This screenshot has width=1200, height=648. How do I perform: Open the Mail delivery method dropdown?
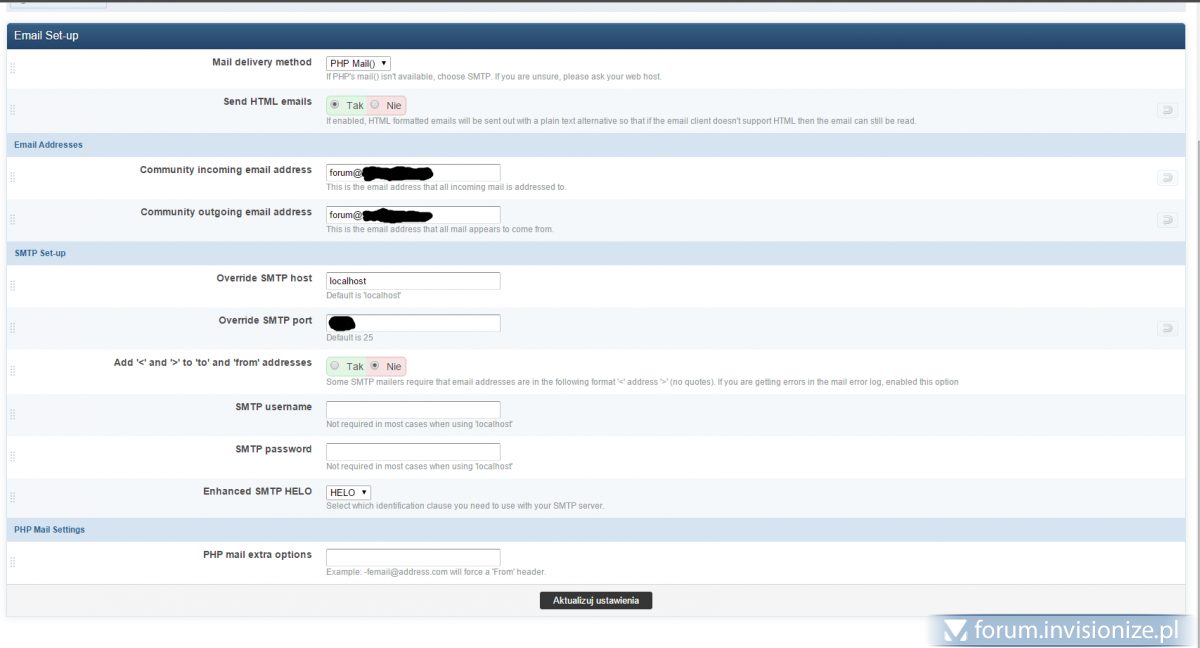coord(358,63)
